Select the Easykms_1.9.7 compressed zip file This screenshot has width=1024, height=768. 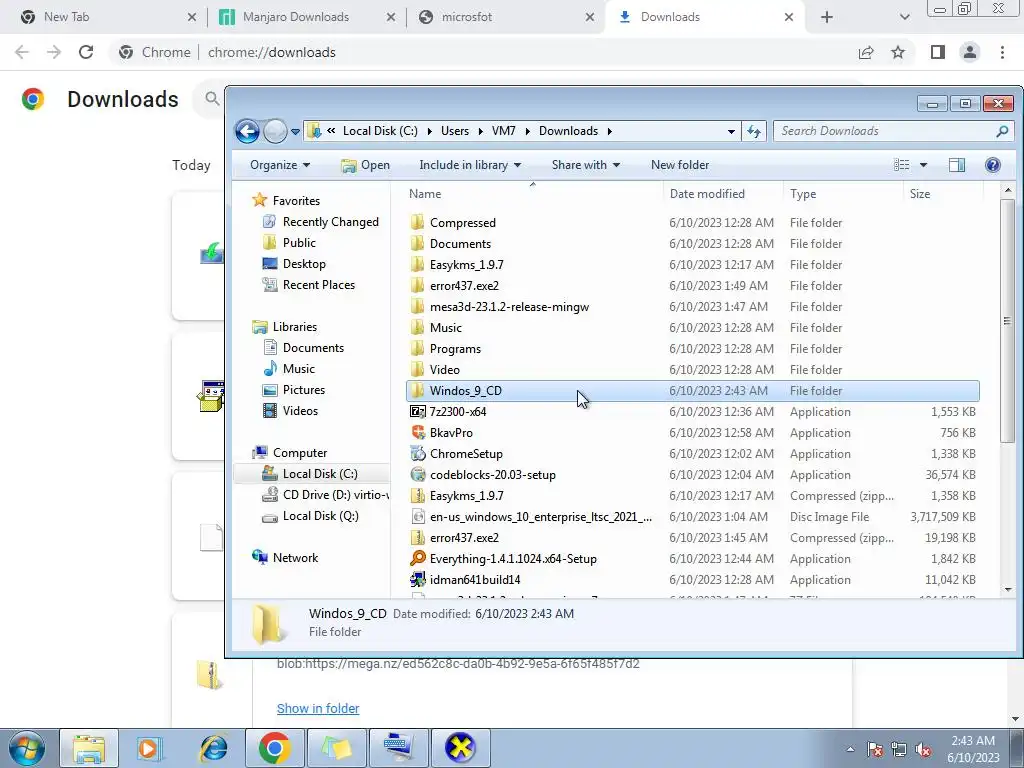click(466, 496)
